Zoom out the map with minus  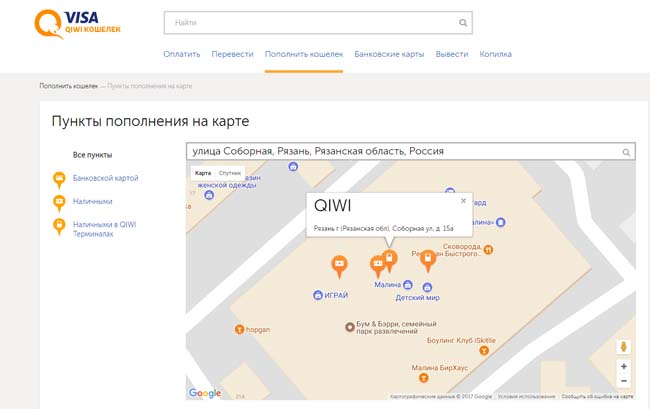(x=623, y=381)
